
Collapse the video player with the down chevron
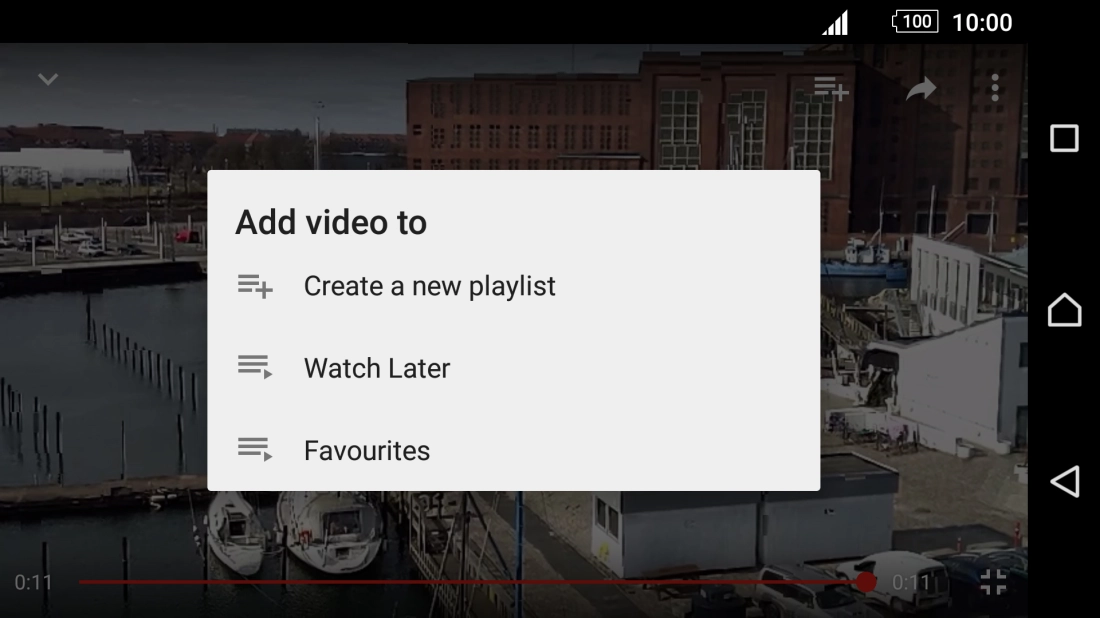pos(48,80)
